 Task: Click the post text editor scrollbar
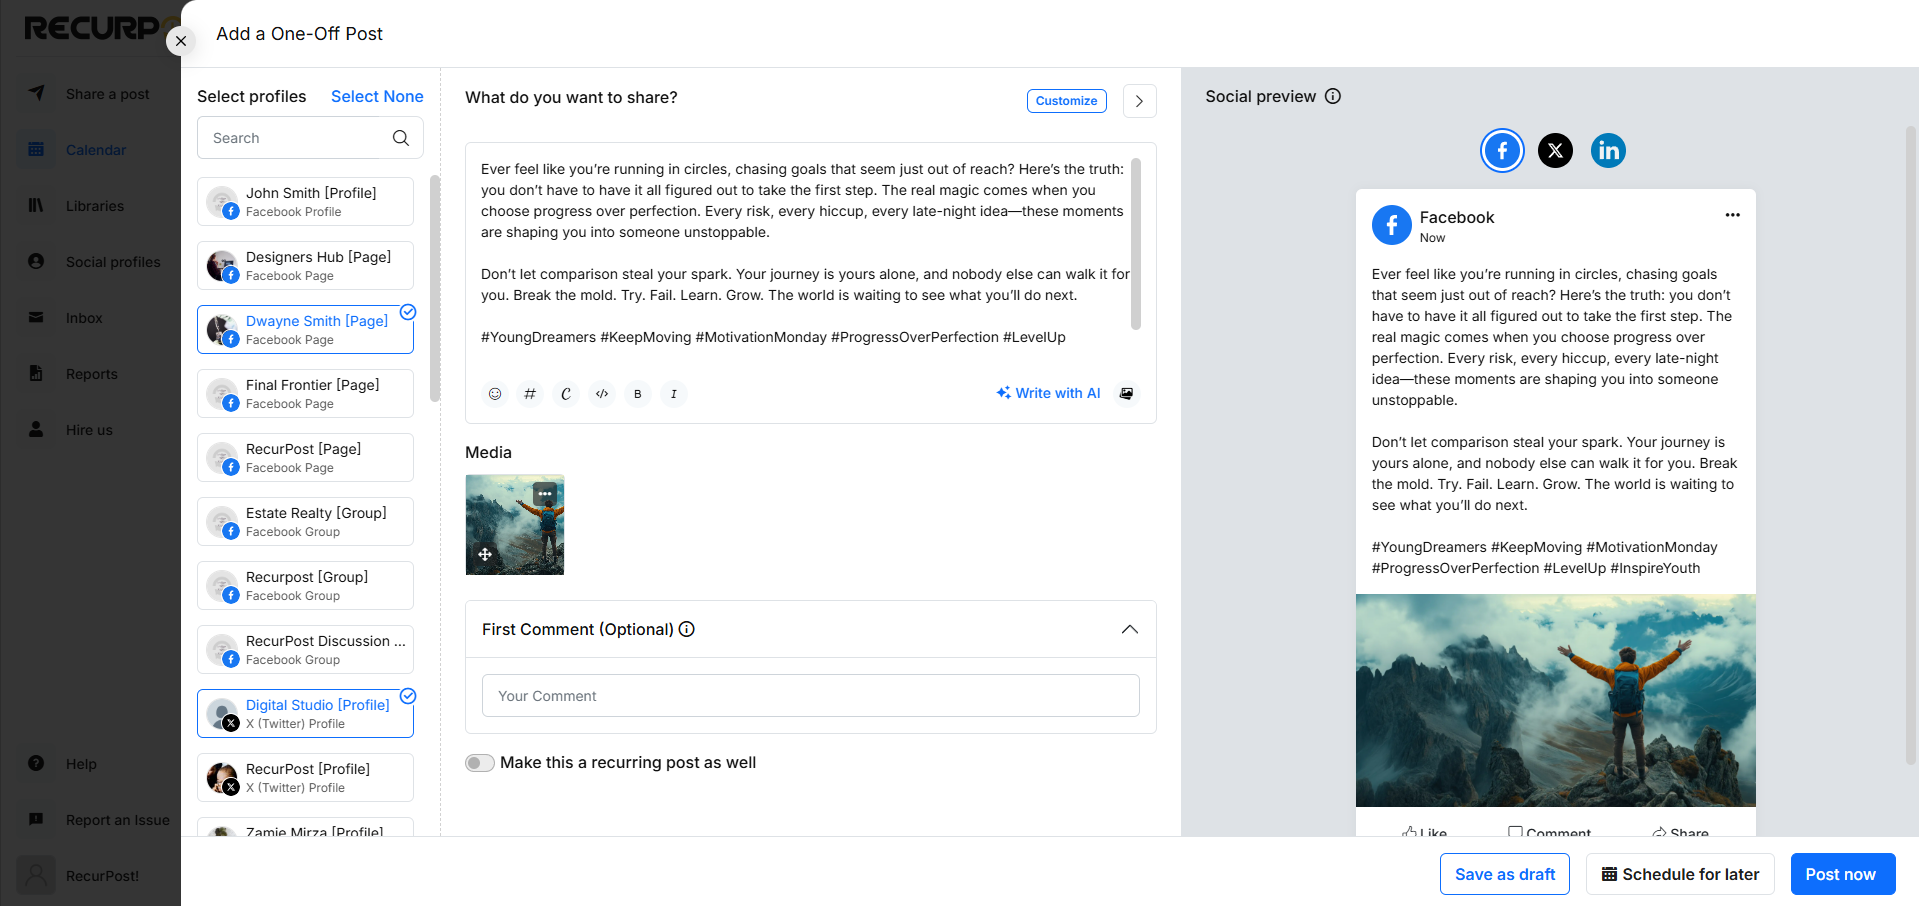1136,244
